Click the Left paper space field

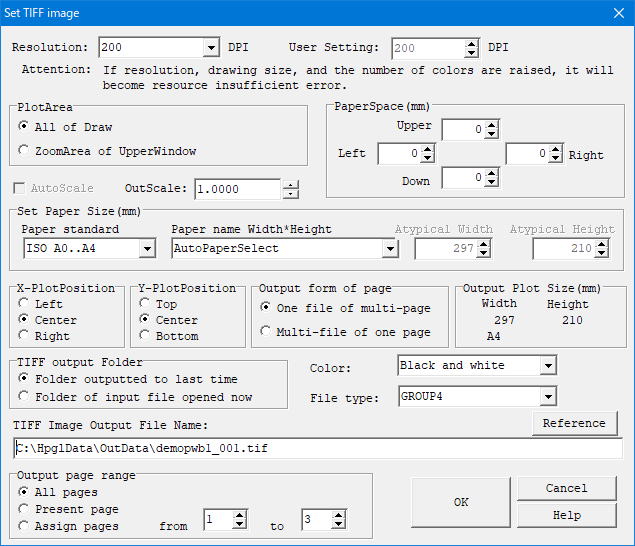[x=399, y=154]
